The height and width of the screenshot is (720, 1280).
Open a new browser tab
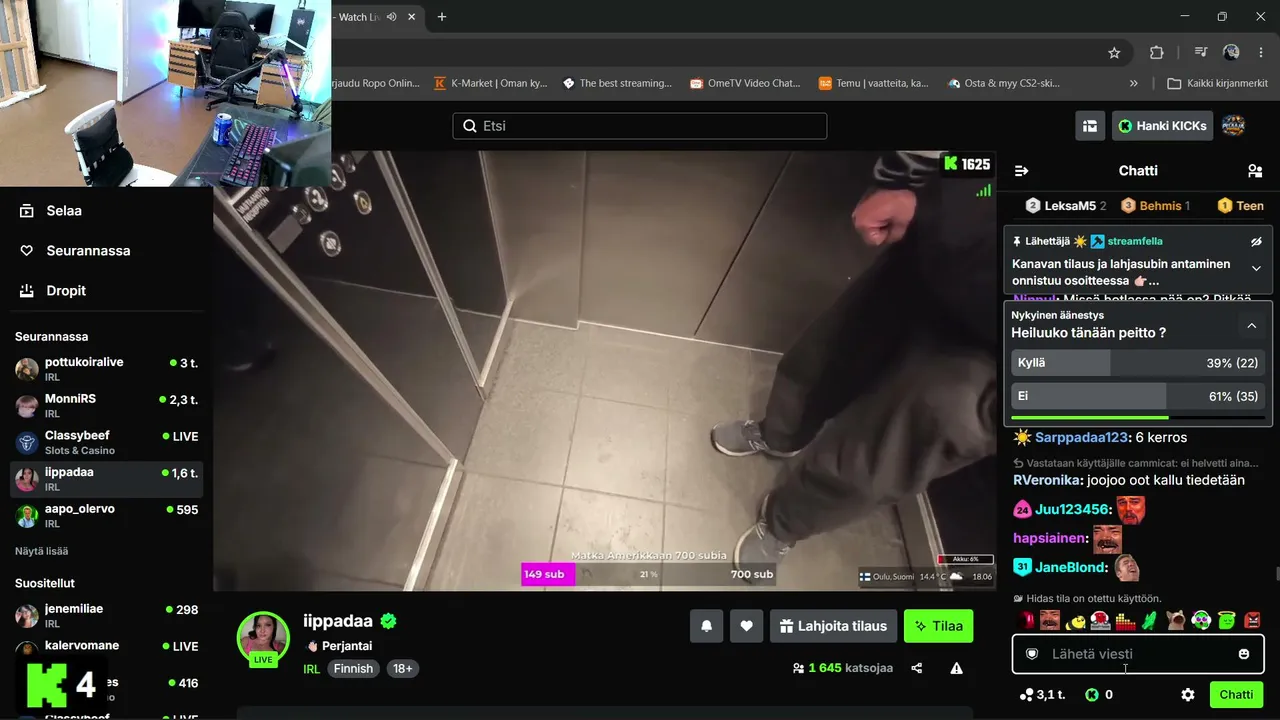442,17
